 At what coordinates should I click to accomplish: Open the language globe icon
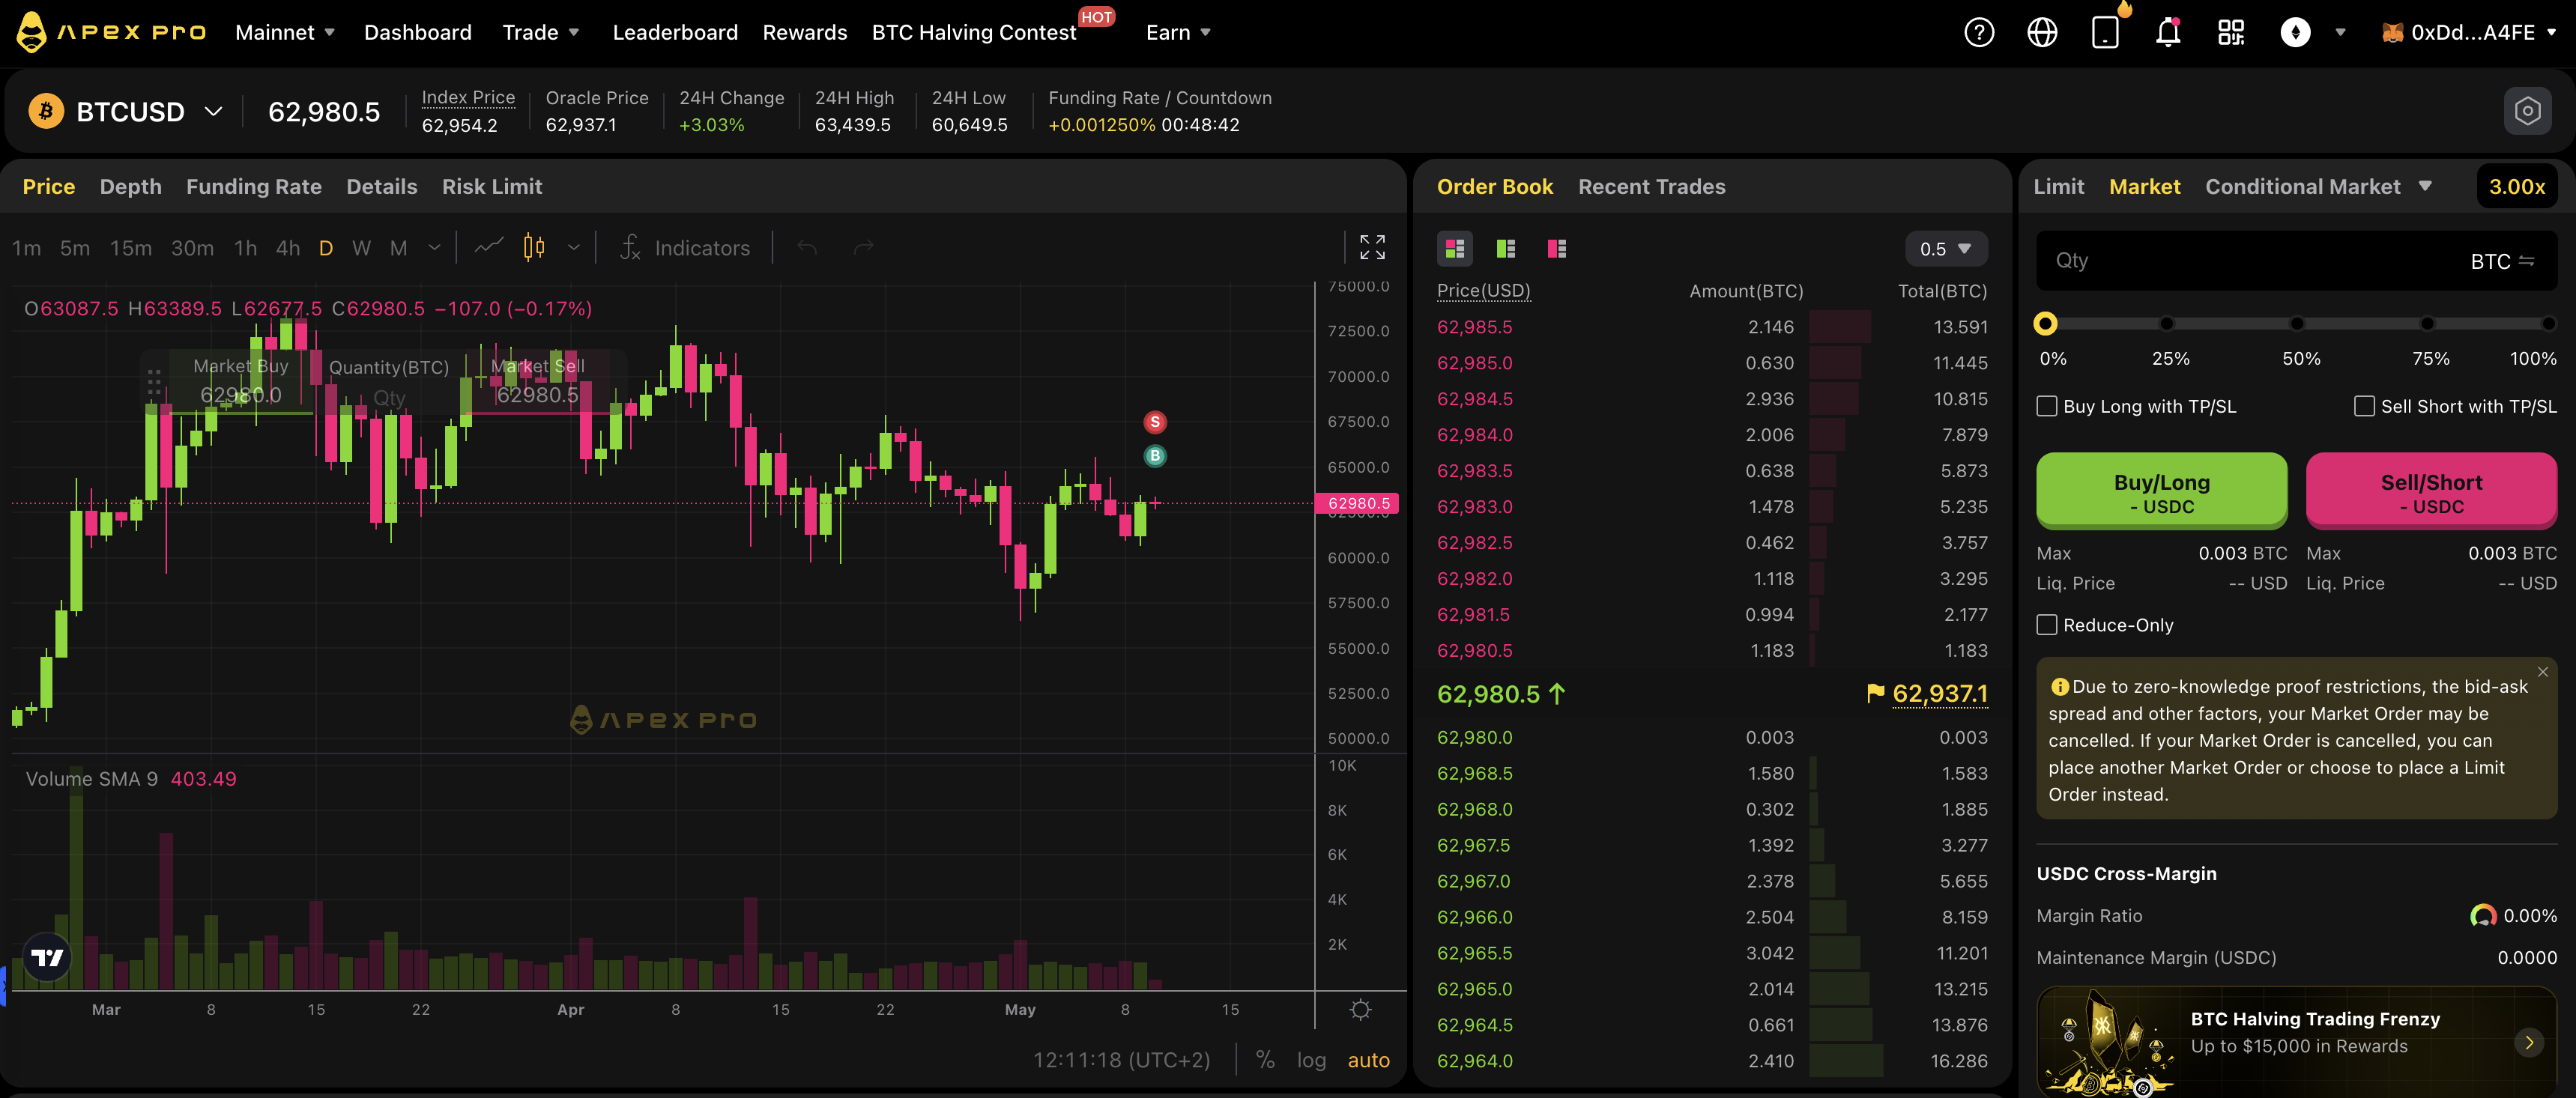point(2042,32)
